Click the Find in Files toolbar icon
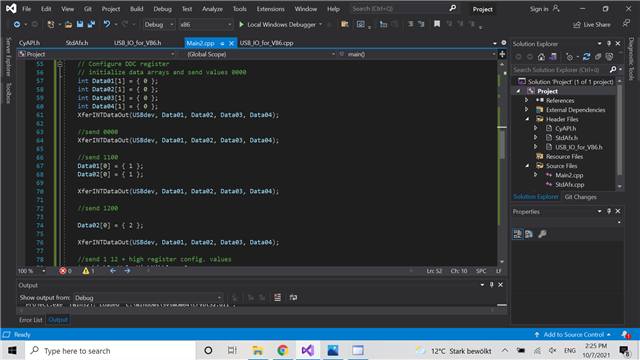640x360 pixels. point(345,24)
